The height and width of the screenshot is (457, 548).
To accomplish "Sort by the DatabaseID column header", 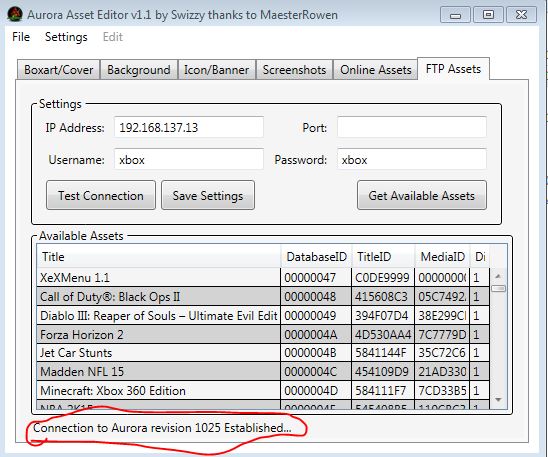I will (x=316, y=256).
